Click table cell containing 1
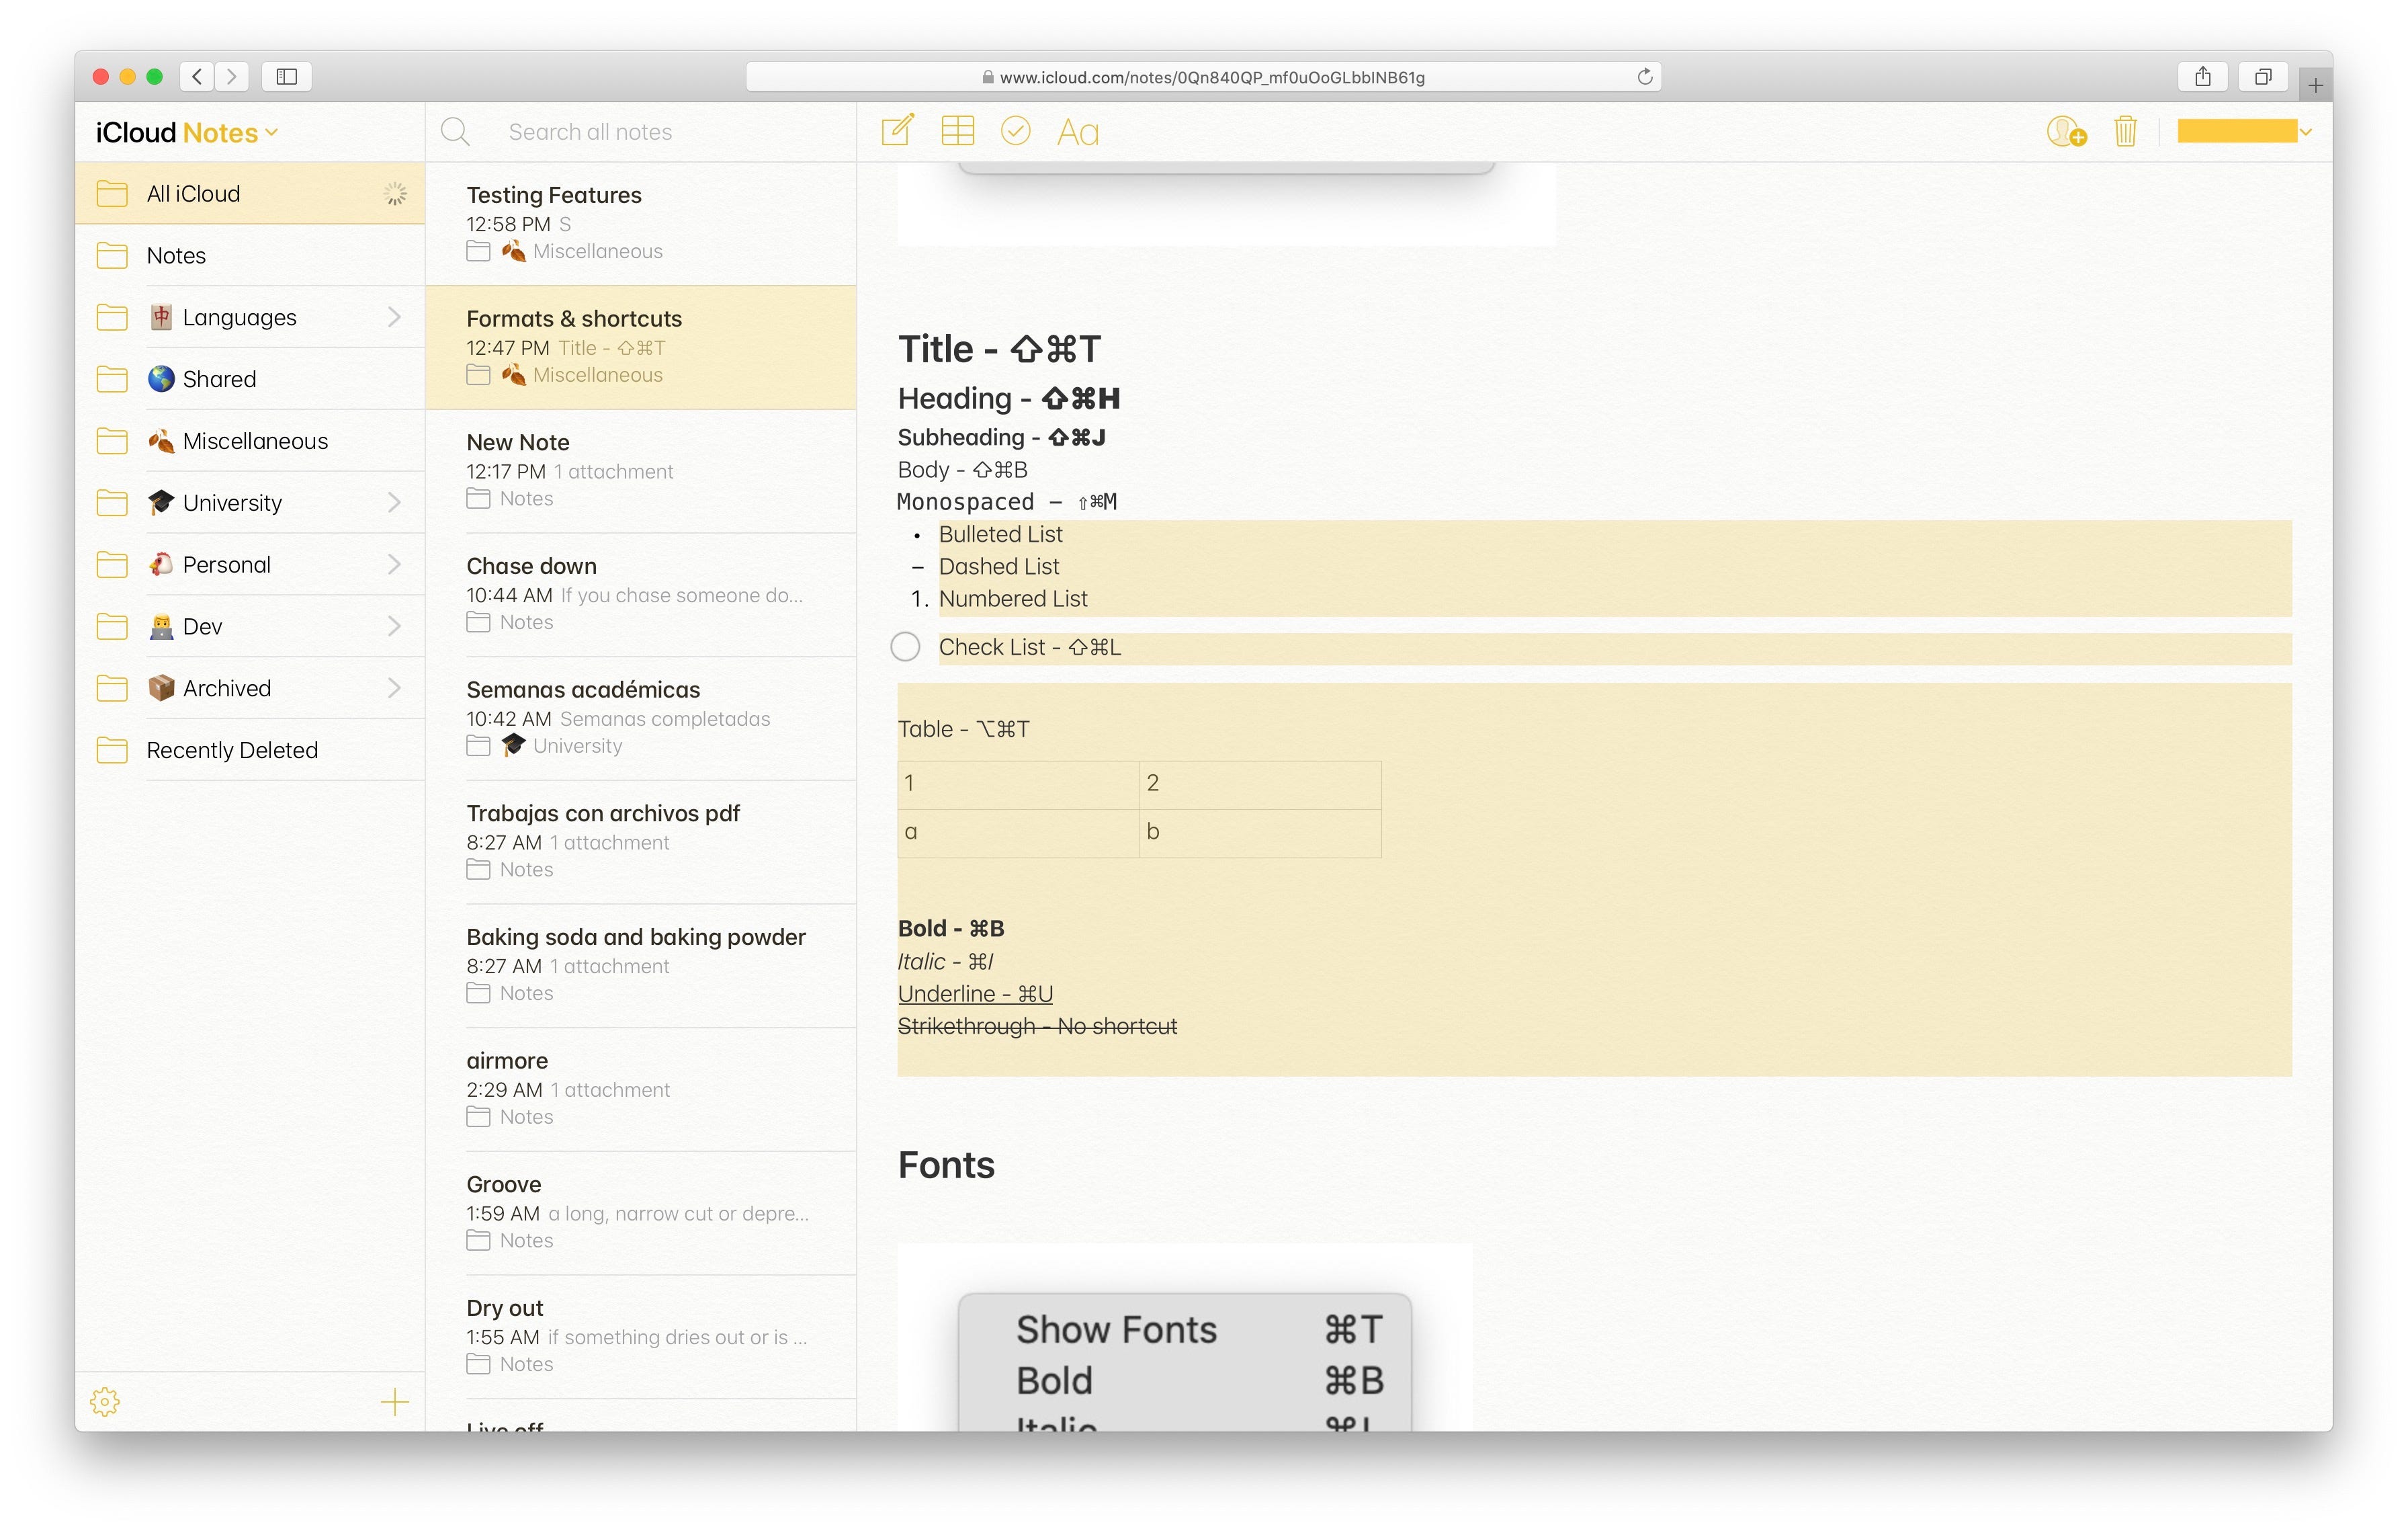The image size is (2408, 1531). point(1018,784)
